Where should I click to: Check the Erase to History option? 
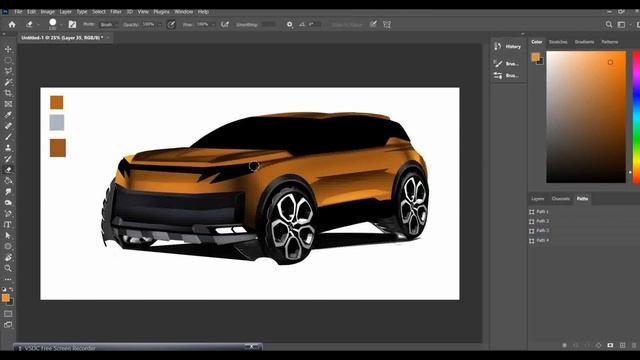point(347,24)
